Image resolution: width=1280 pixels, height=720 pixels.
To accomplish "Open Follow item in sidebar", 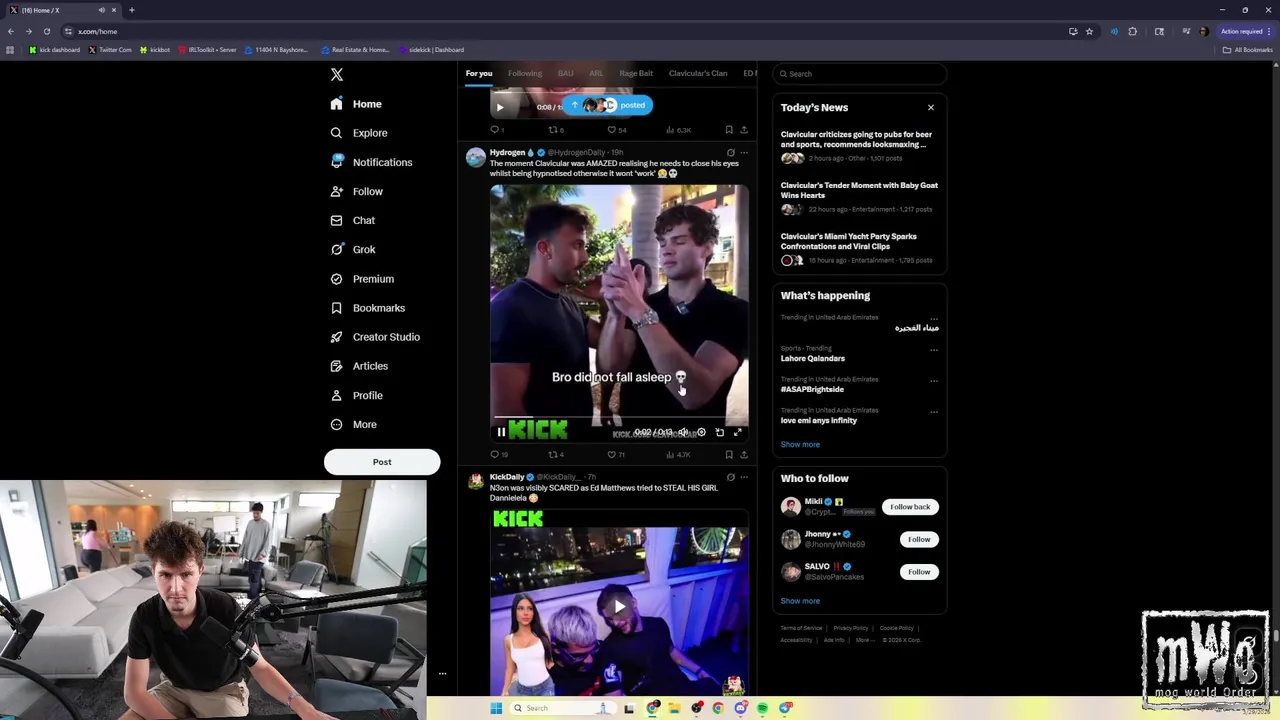I will [356, 191].
